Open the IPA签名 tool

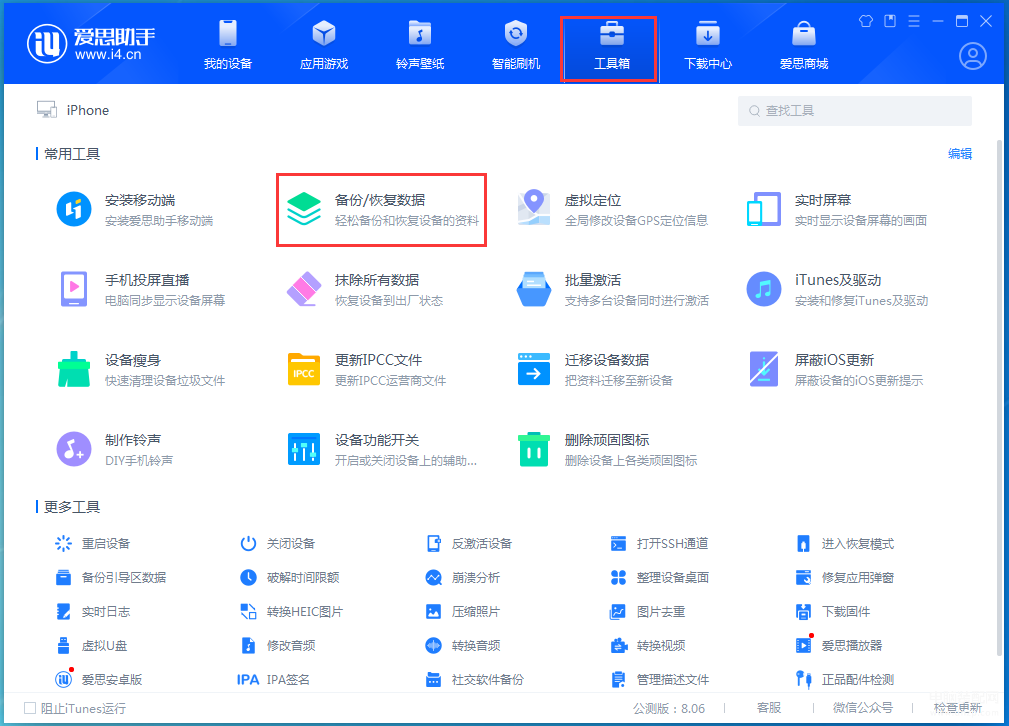click(273, 680)
